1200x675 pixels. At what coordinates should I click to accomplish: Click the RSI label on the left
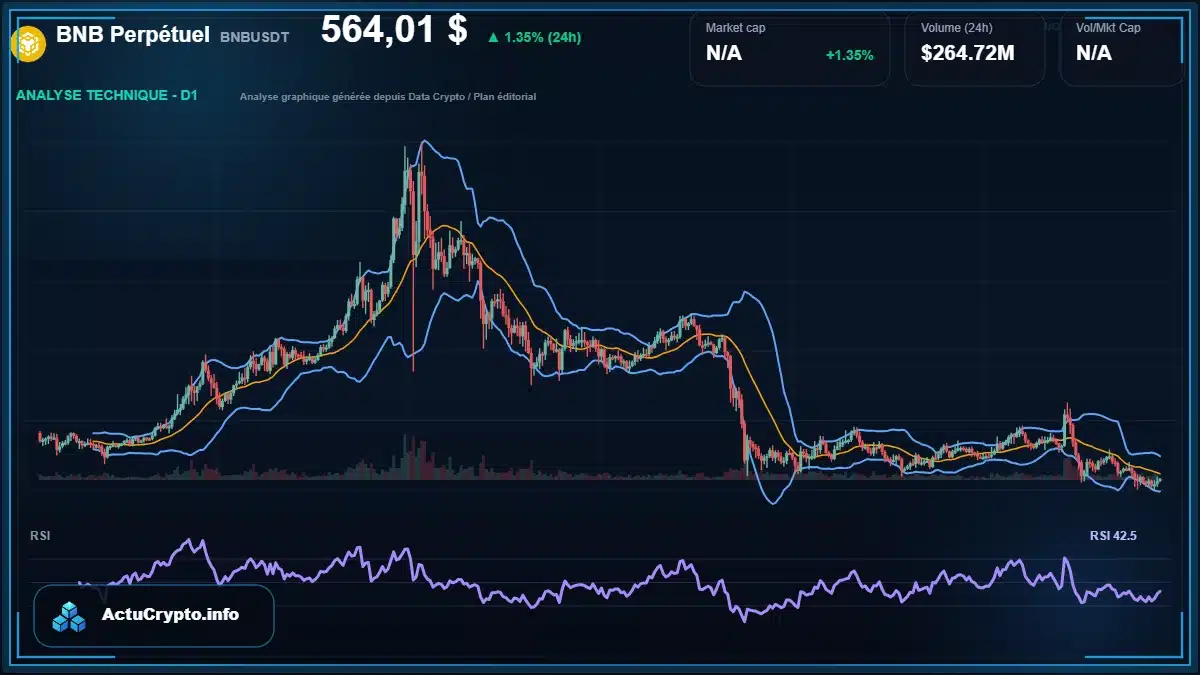click(x=40, y=536)
